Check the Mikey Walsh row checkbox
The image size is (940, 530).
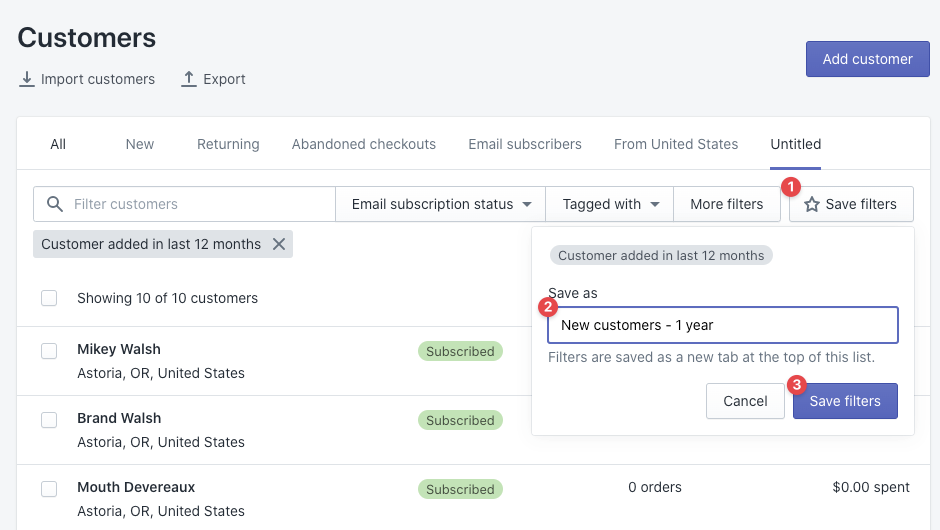click(x=49, y=351)
